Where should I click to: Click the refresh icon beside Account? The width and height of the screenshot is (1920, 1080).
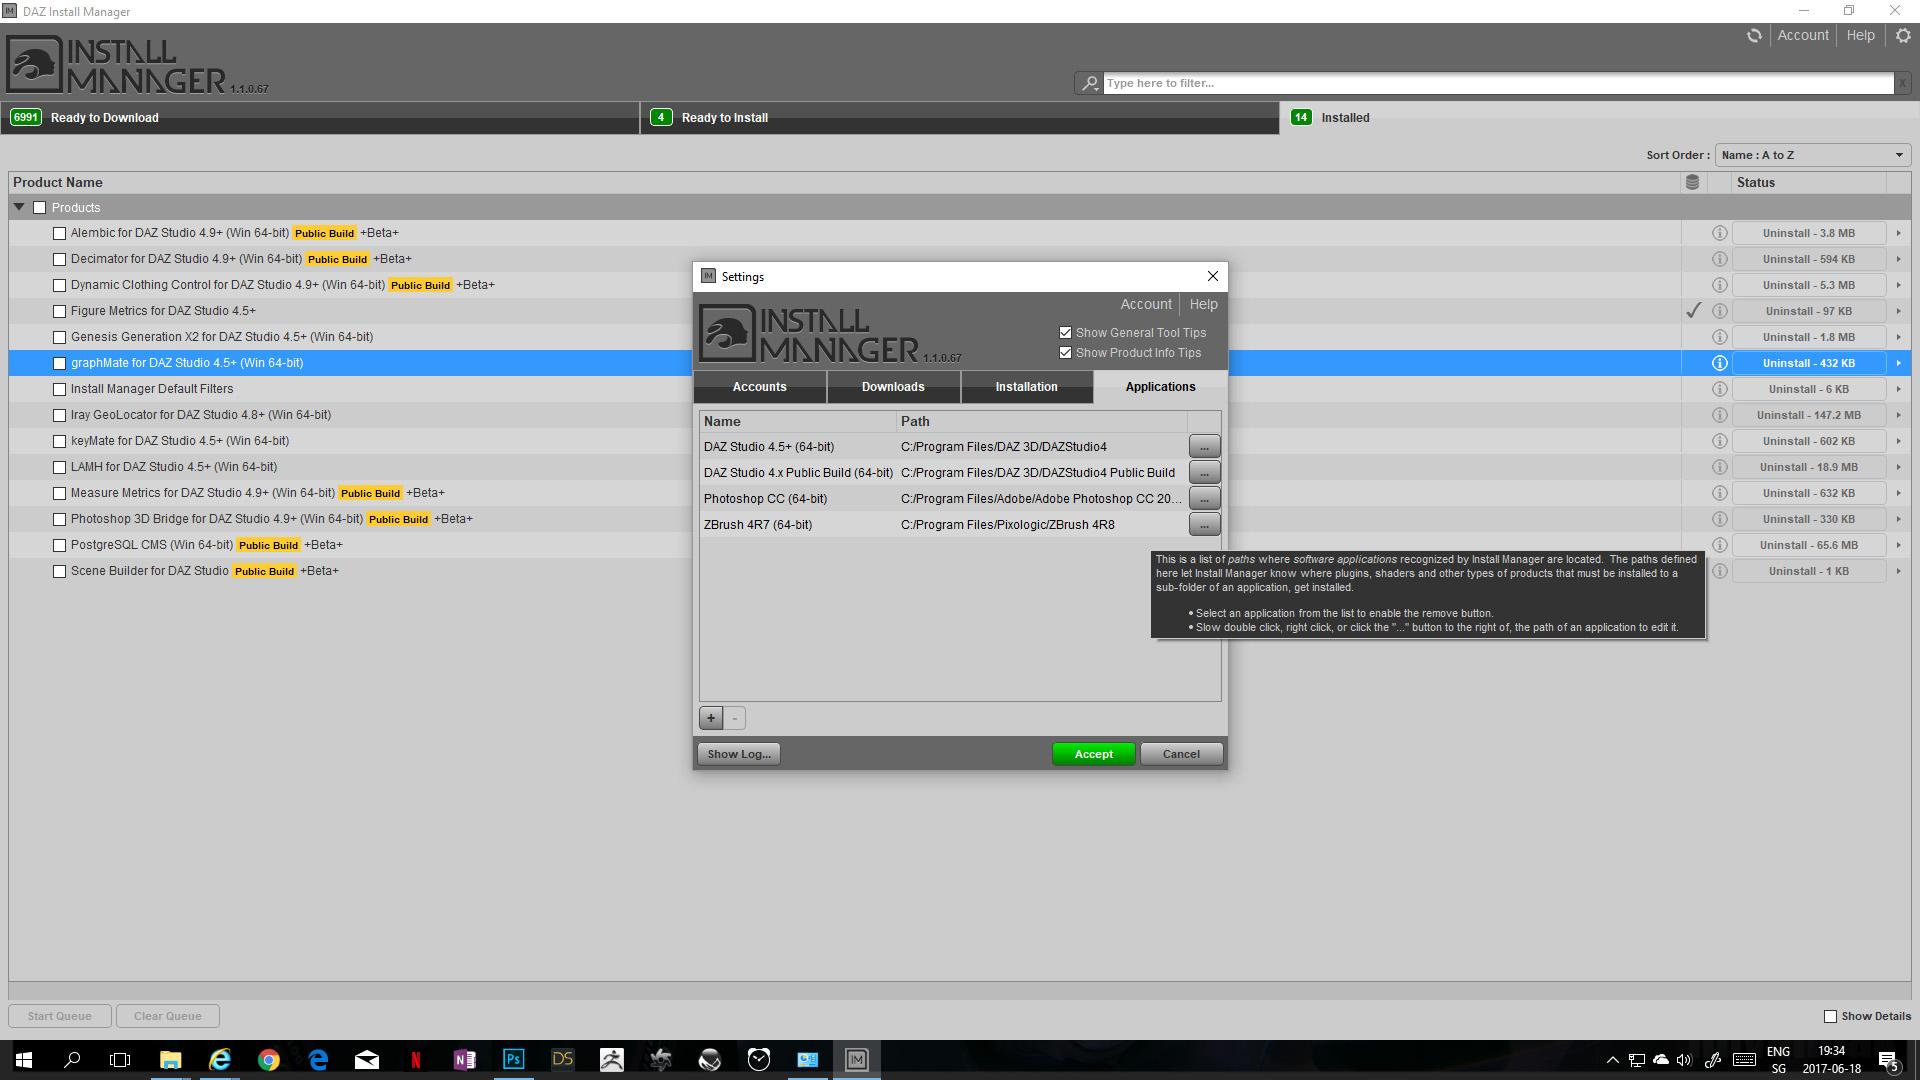(x=1754, y=36)
